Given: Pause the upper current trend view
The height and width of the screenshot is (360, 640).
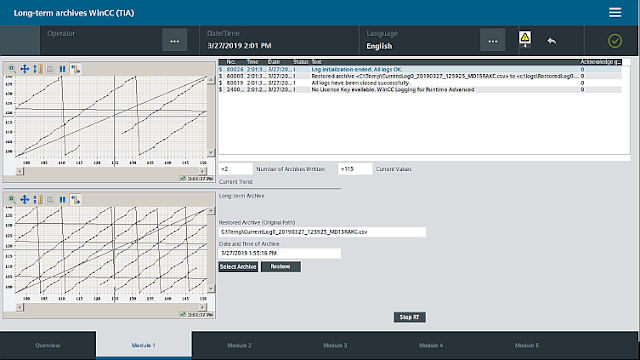Looking at the screenshot, I should click(62, 69).
